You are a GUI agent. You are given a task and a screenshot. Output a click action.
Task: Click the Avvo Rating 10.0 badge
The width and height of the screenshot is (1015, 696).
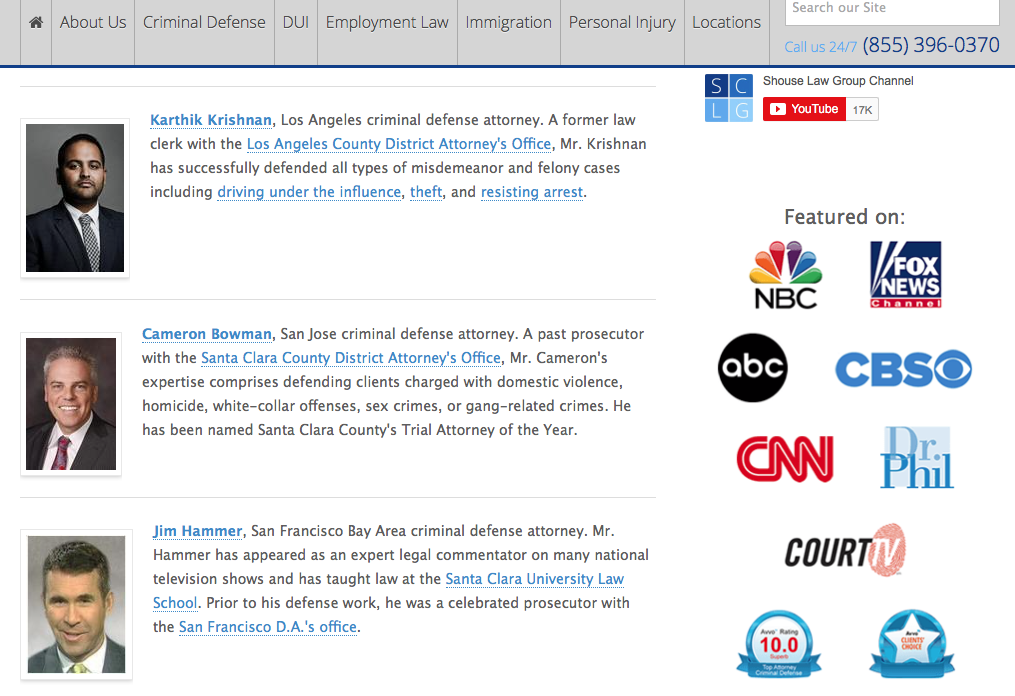(779, 643)
